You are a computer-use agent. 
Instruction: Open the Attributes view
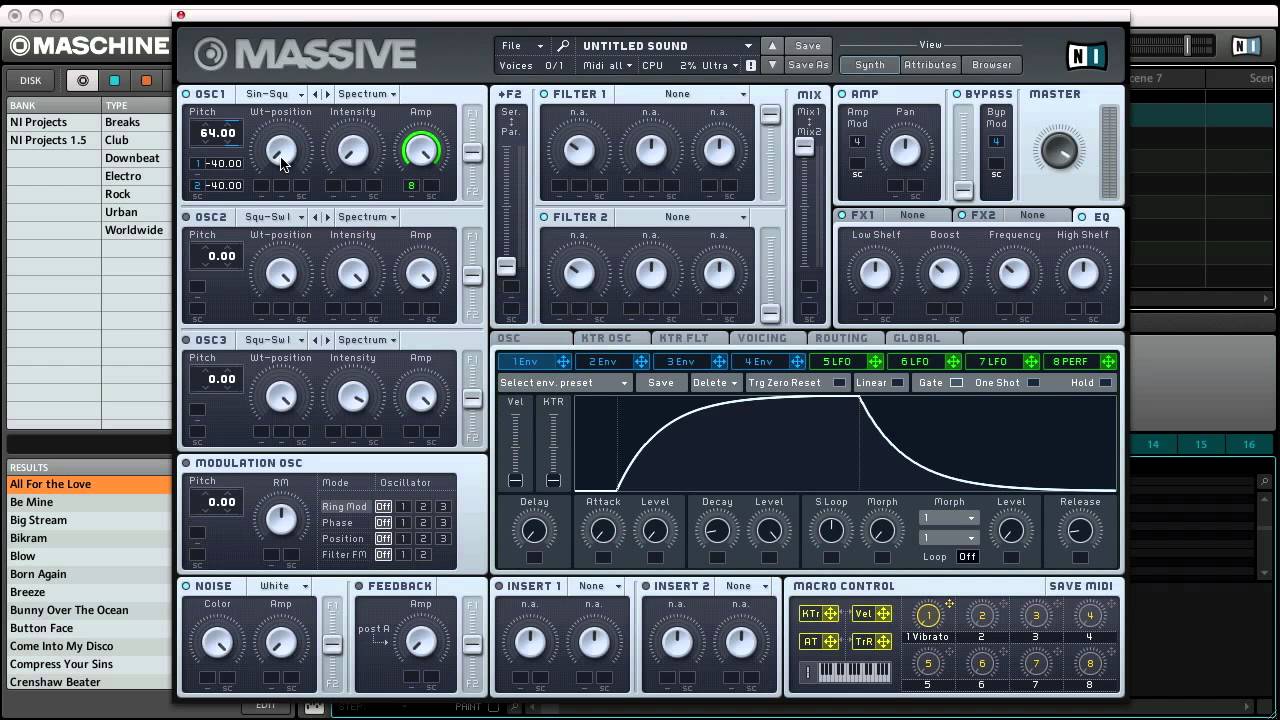(x=930, y=65)
